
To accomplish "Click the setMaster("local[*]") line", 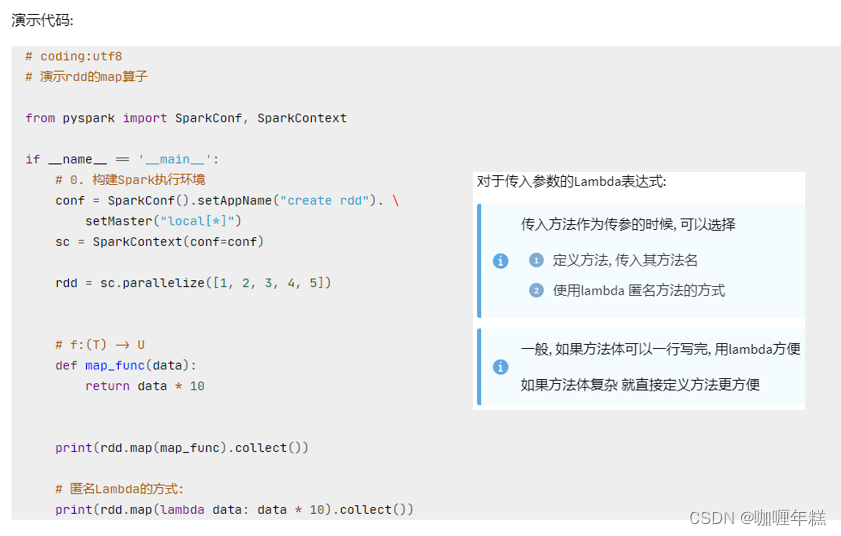I will (x=163, y=221).
